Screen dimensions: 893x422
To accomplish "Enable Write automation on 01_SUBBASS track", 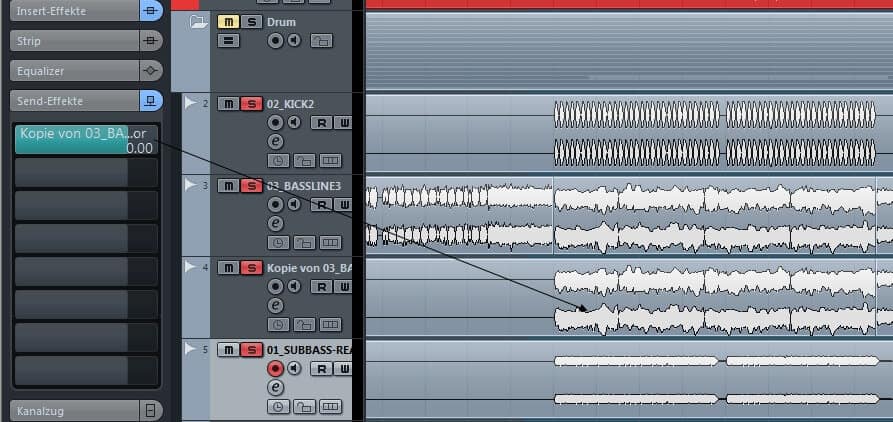I will [343, 368].
